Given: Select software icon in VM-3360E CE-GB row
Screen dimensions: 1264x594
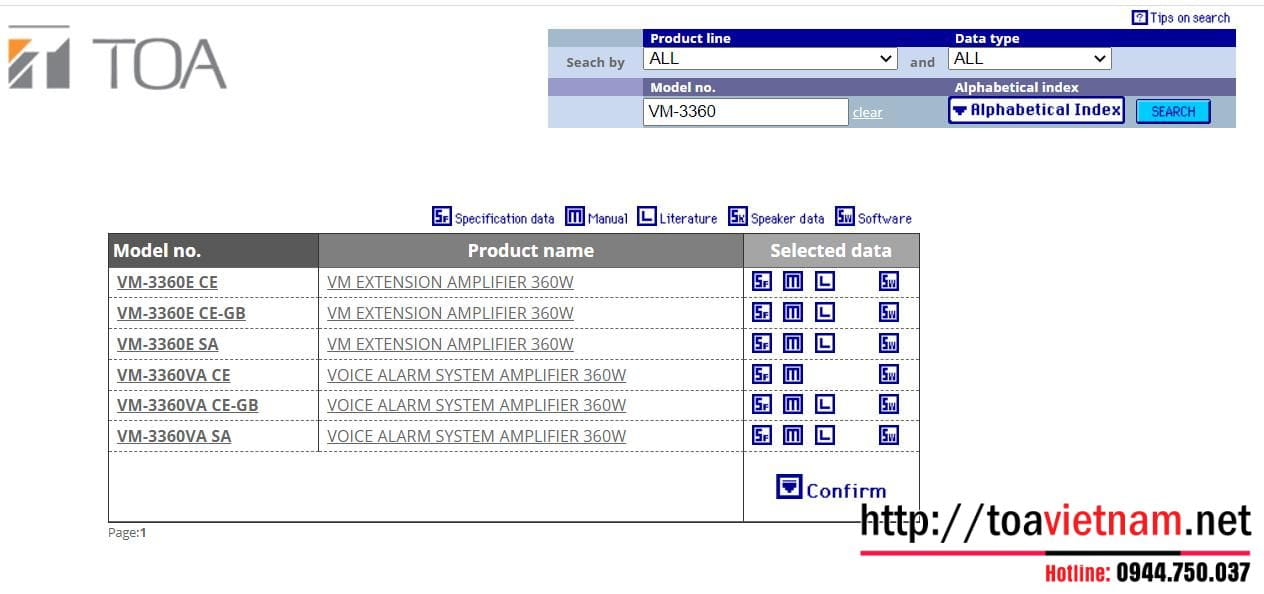Looking at the screenshot, I should pos(889,313).
